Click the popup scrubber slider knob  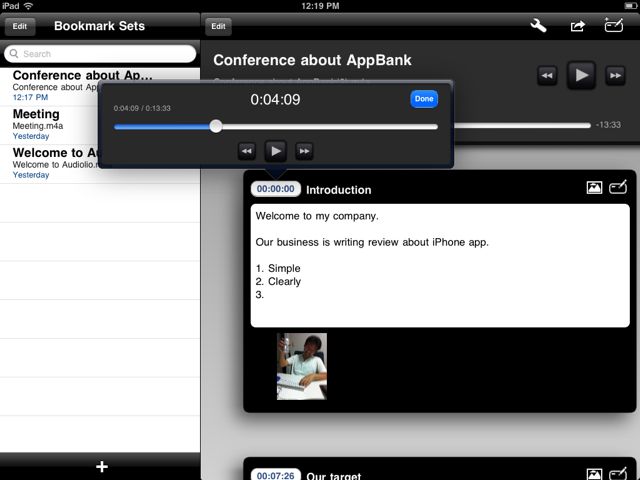coord(216,127)
